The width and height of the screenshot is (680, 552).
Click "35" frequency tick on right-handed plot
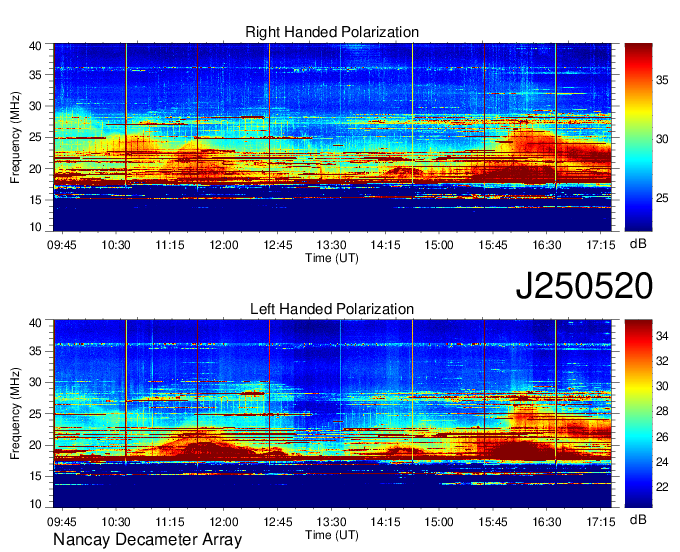35,75
